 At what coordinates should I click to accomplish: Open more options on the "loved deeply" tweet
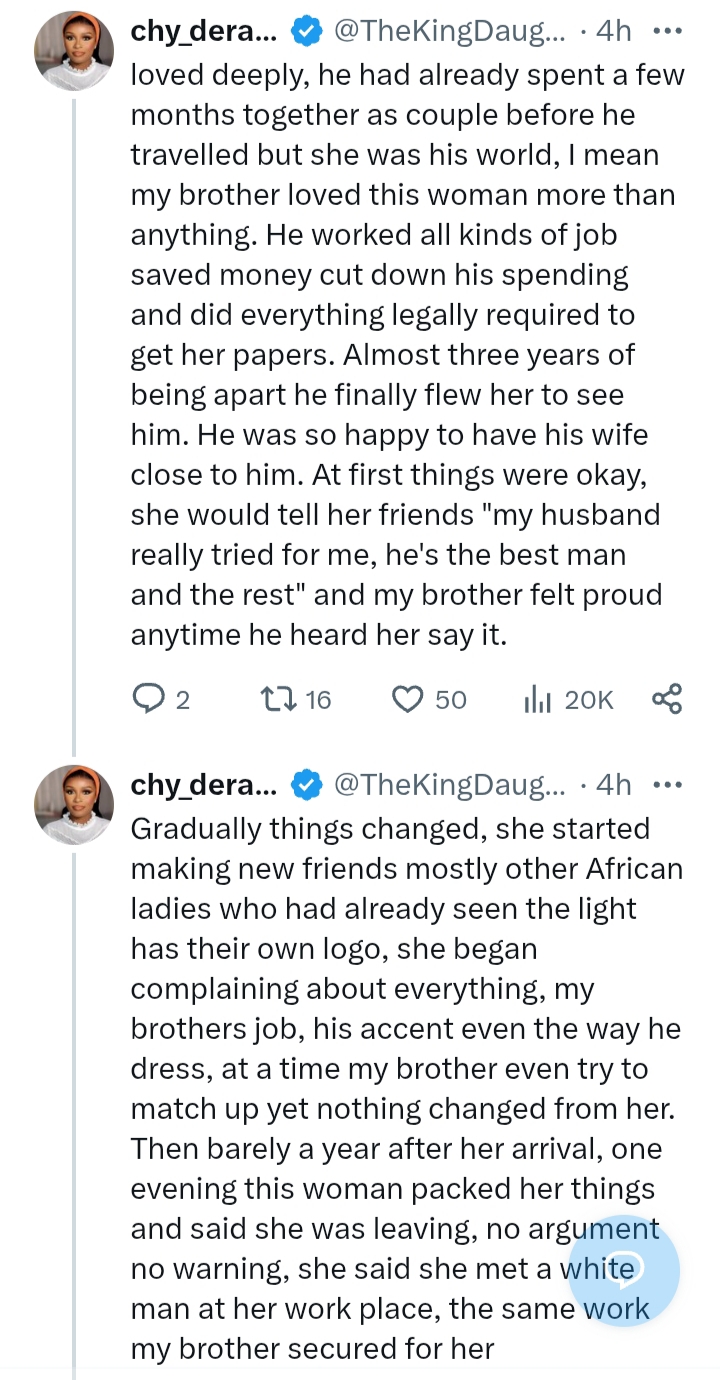666,31
